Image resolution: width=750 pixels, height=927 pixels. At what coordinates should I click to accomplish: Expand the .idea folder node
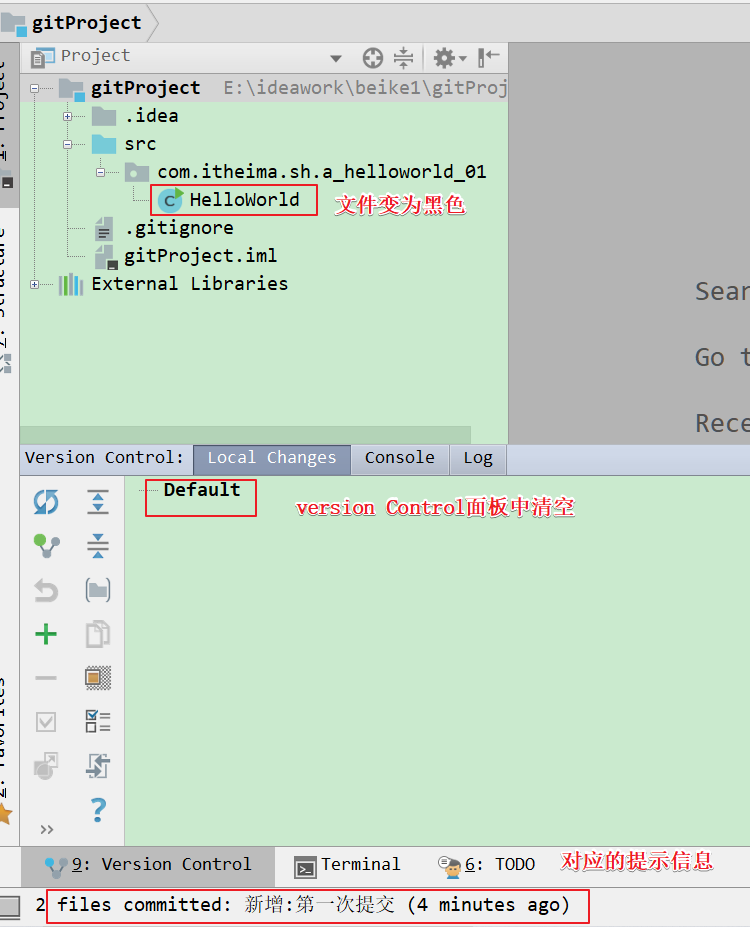(68, 116)
